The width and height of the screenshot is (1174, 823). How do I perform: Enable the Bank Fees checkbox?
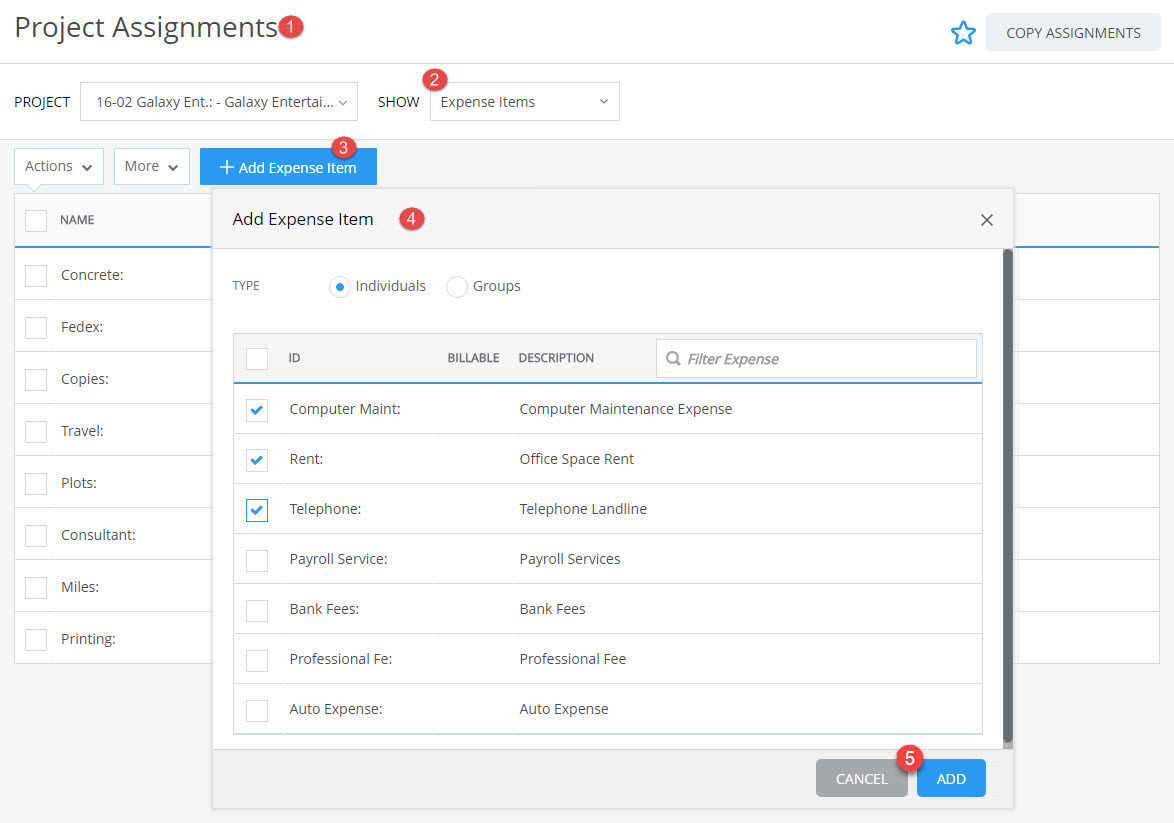257,609
